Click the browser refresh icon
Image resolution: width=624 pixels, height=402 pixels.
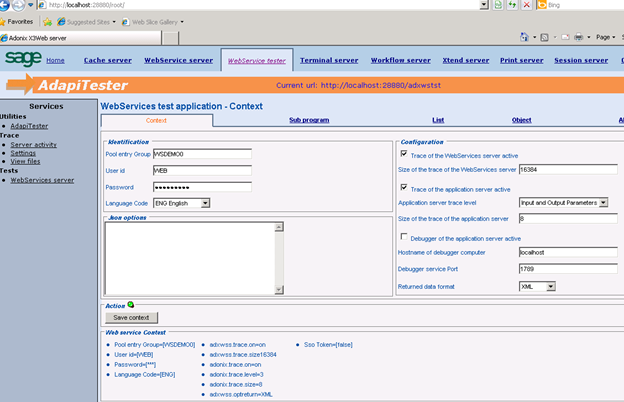click(x=511, y=5)
